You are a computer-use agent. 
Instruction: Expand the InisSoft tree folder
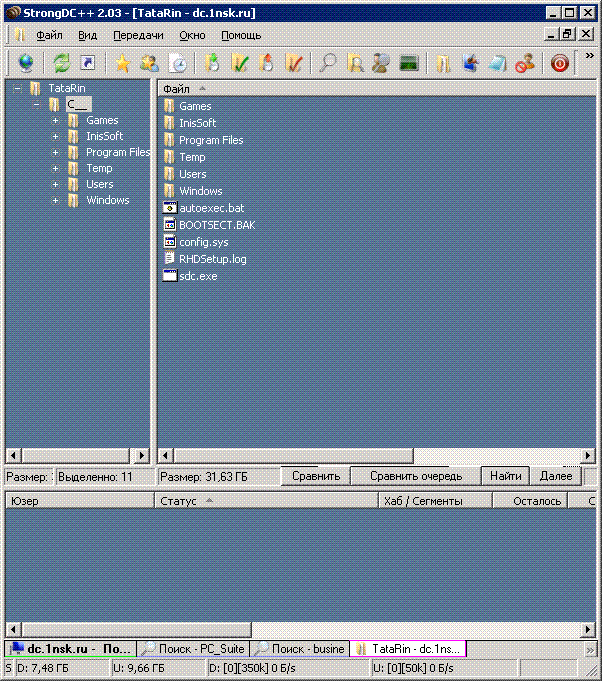pyautogui.click(x=55, y=136)
